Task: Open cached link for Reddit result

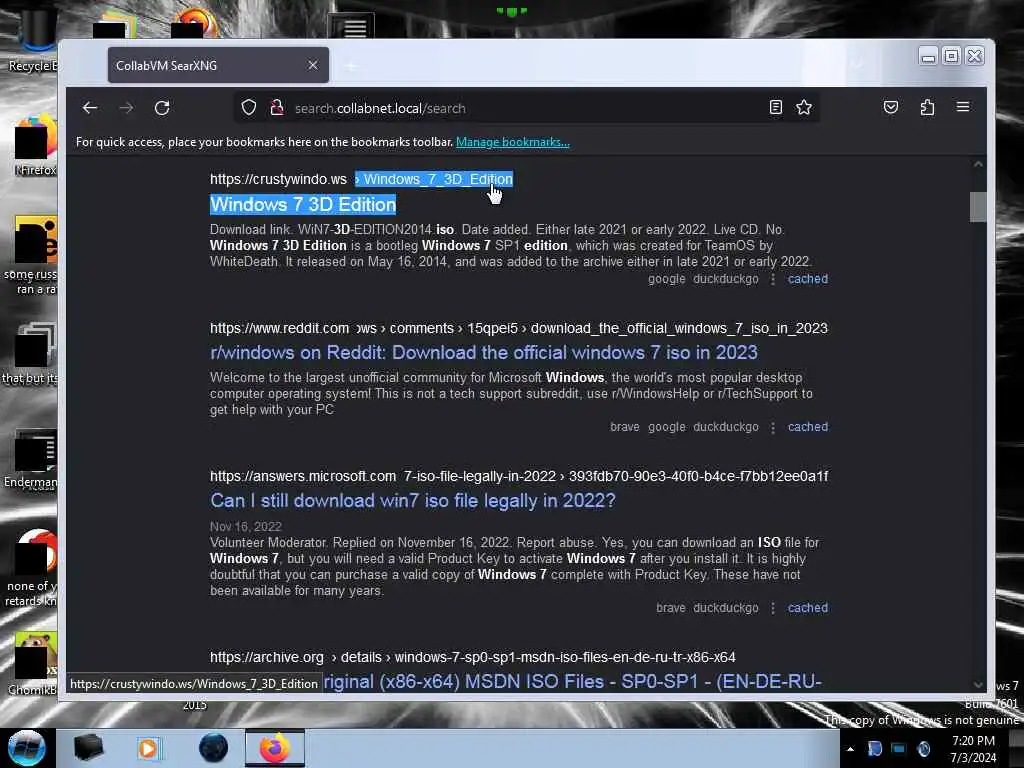Action: point(808,427)
